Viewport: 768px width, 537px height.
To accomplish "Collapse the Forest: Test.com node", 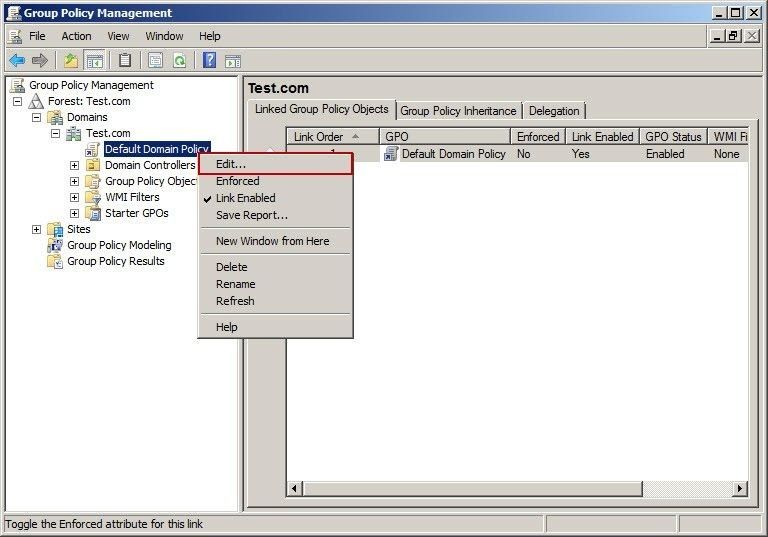I will 18,101.
